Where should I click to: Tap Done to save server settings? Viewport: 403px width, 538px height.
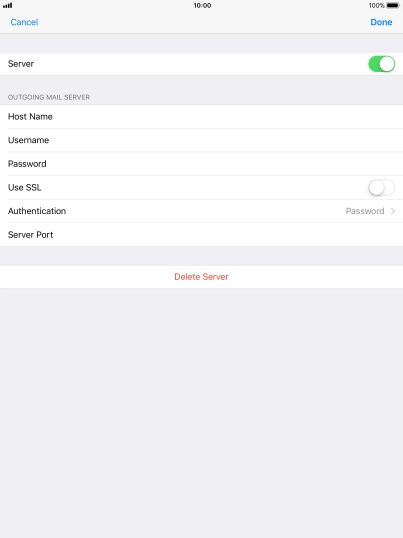[x=381, y=22]
